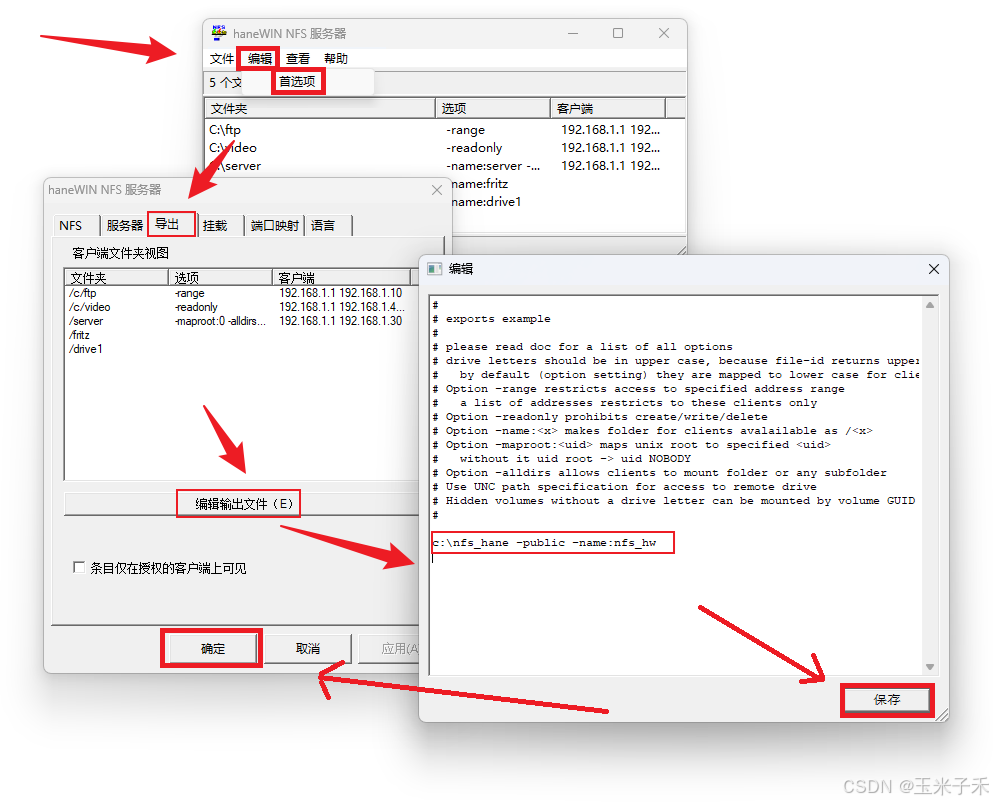993x804 pixels.
Task: Click 客户端 column header in exports dialog
Action: coord(342,278)
